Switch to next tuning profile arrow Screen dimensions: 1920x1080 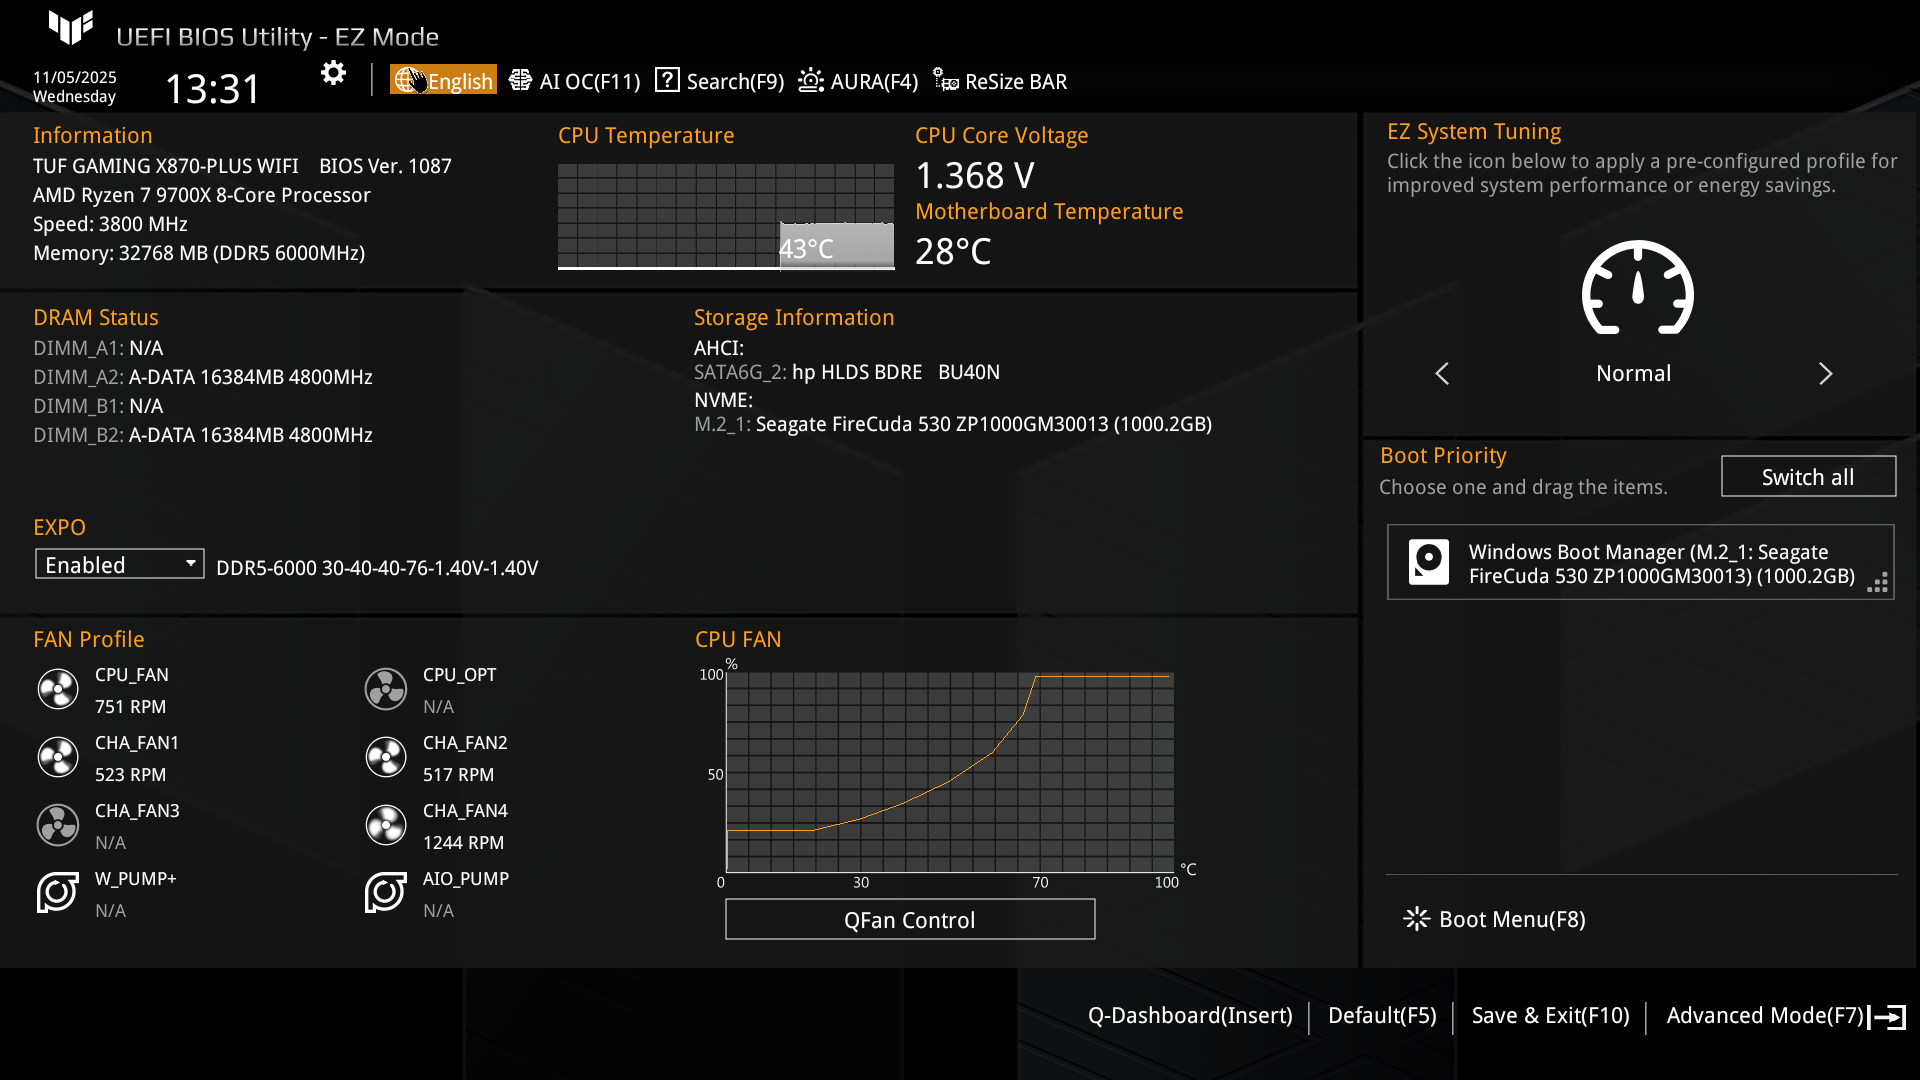1825,374
